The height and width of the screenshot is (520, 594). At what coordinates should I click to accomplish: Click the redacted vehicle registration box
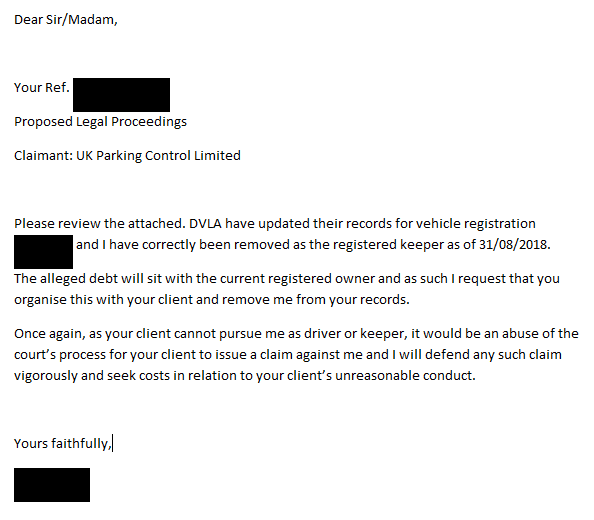pos(43,252)
